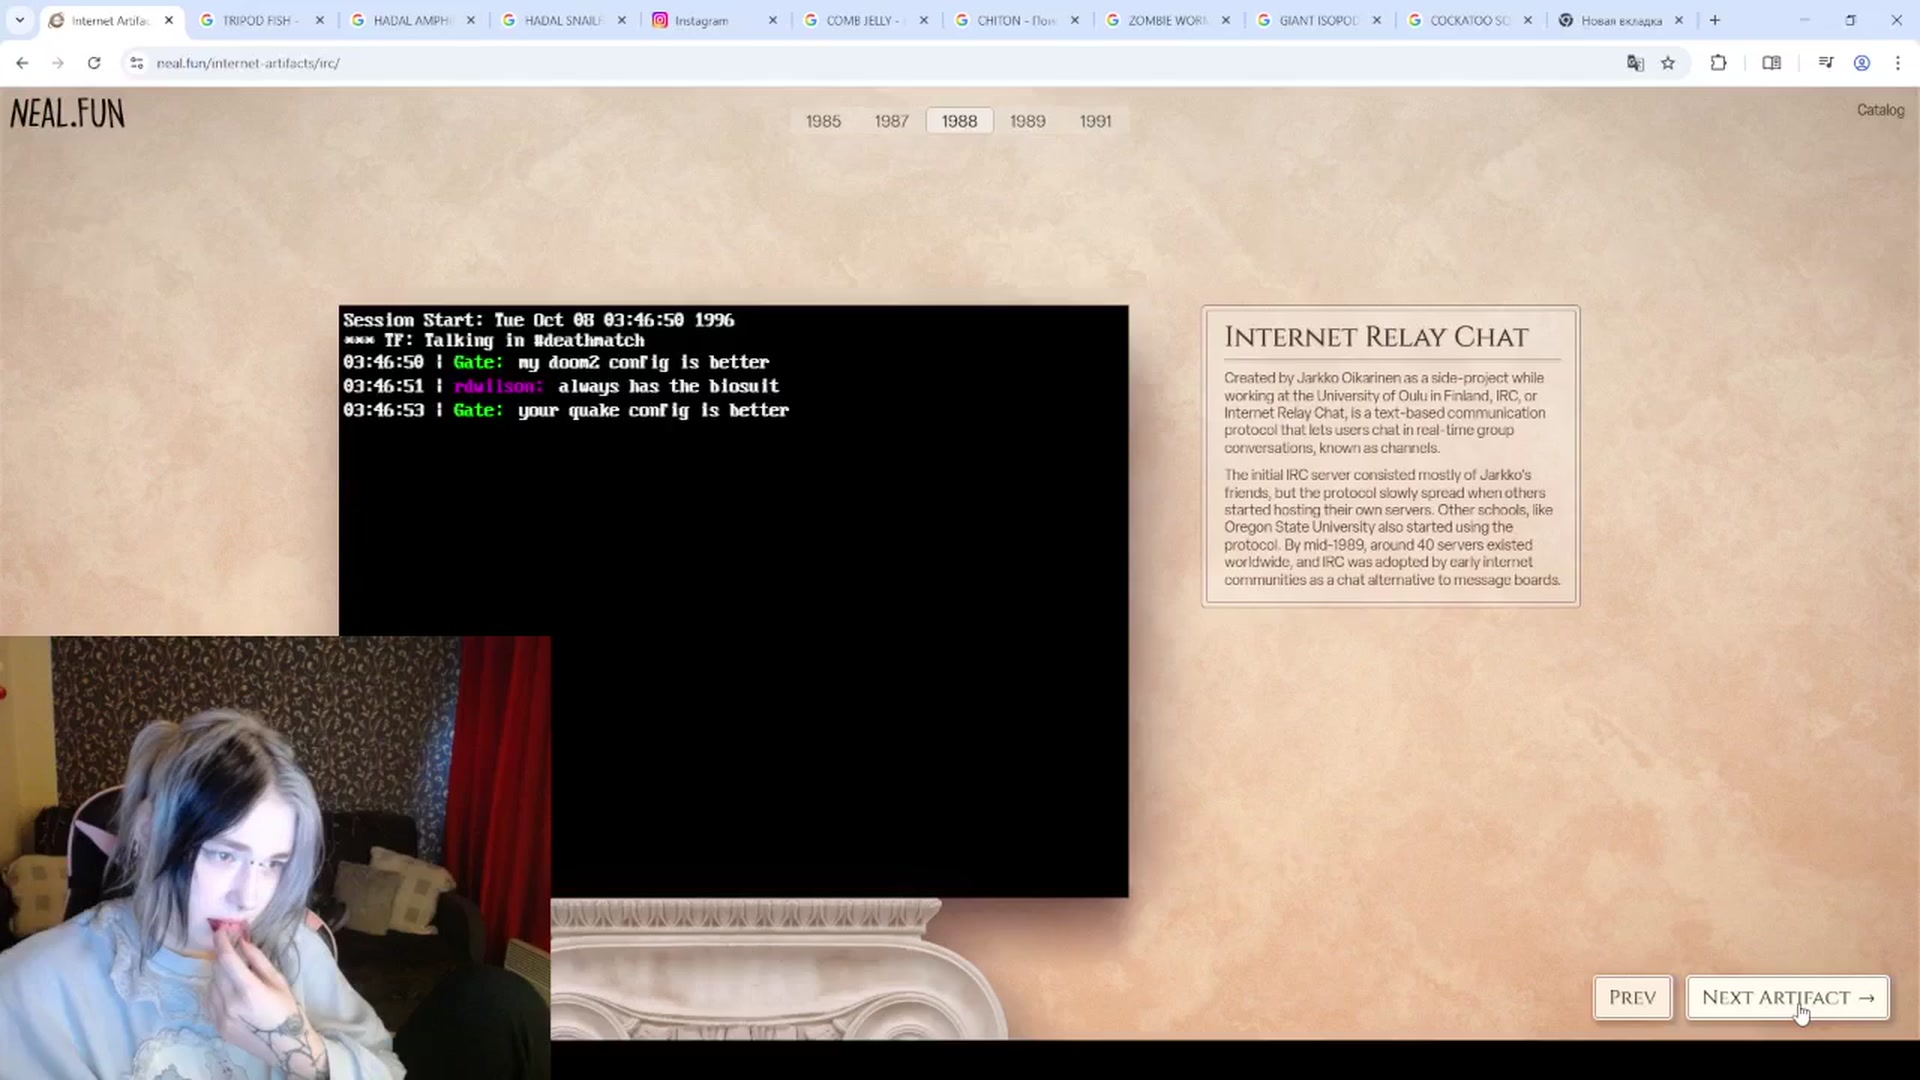Image resolution: width=1920 pixels, height=1080 pixels.
Task: Open the Chrome profile icon
Action: (x=1862, y=63)
